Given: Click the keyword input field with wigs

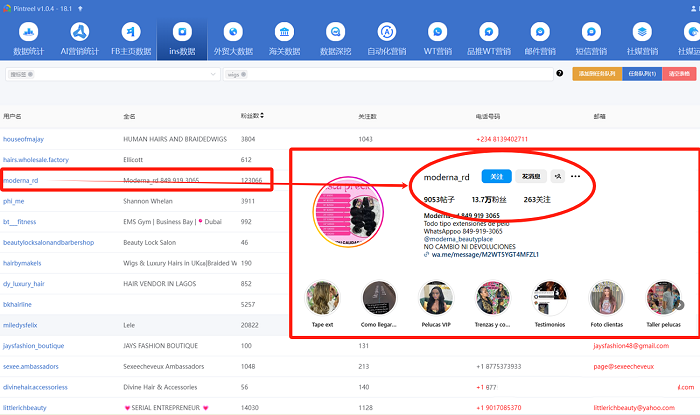Looking at the screenshot, I should 388,75.
